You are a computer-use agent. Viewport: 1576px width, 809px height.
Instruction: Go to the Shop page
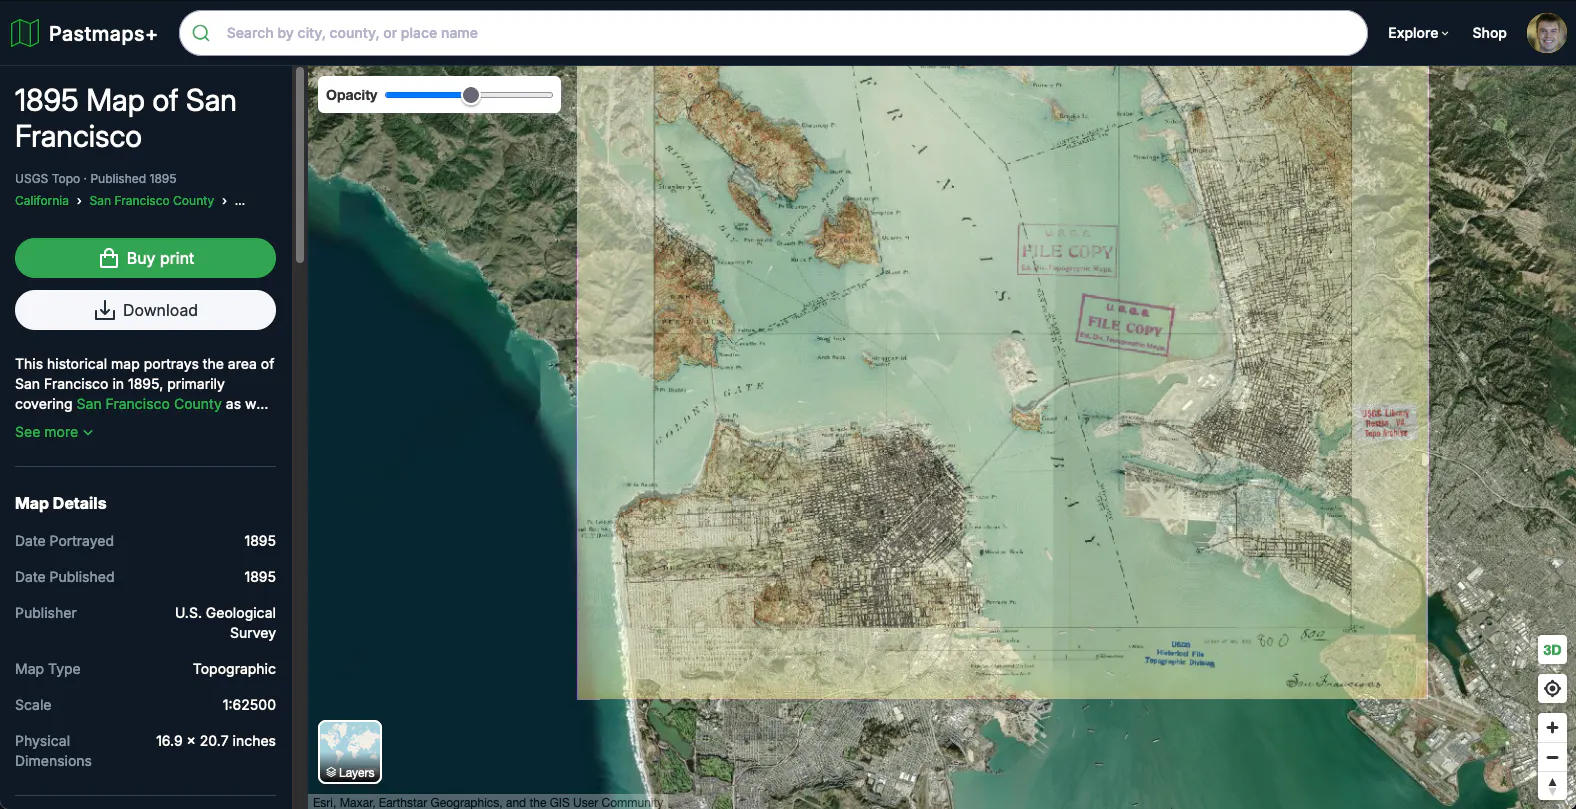pyautogui.click(x=1489, y=33)
